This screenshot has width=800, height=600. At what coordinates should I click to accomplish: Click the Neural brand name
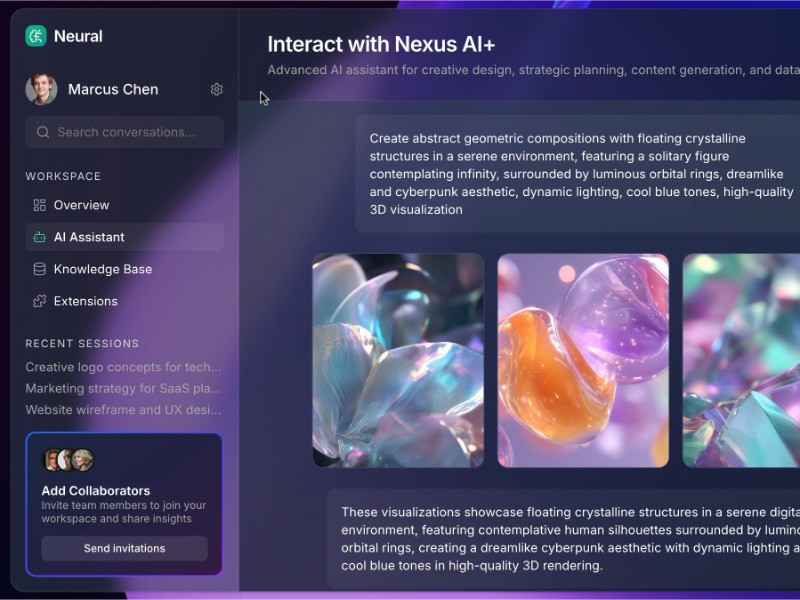[x=78, y=36]
